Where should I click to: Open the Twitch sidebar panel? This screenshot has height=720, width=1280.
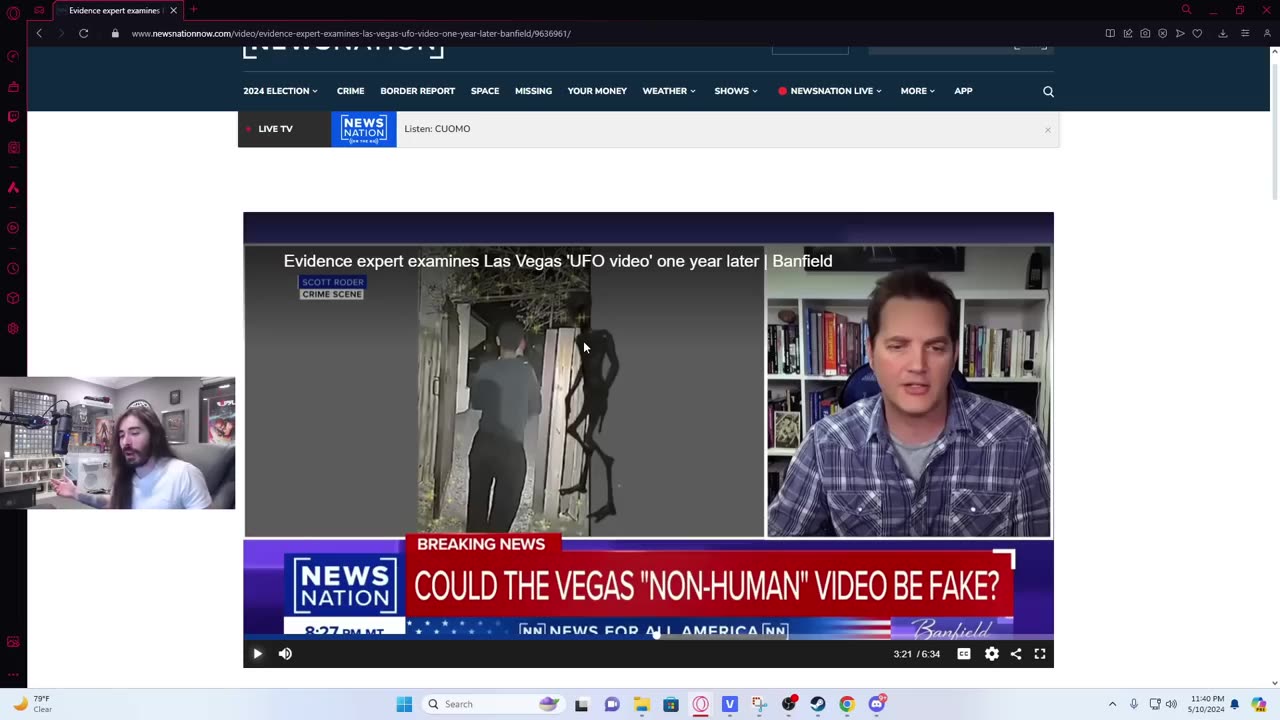click(x=13, y=117)
